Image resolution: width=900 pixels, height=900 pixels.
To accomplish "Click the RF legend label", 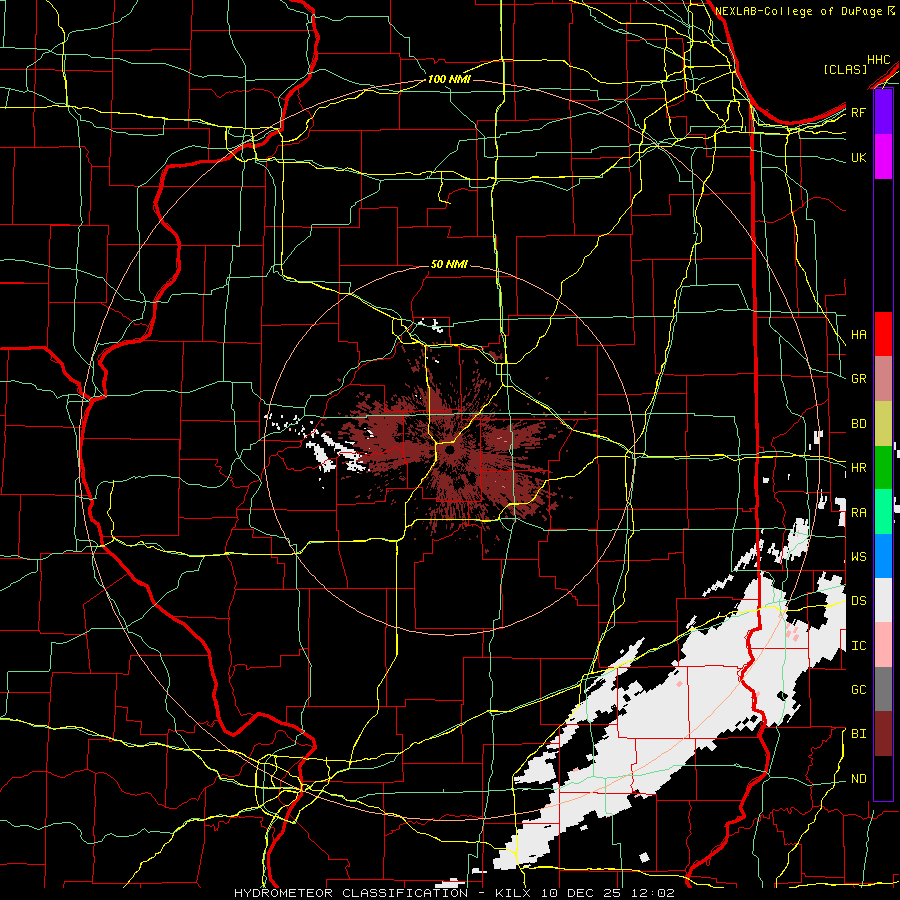I will coord(858,112).
